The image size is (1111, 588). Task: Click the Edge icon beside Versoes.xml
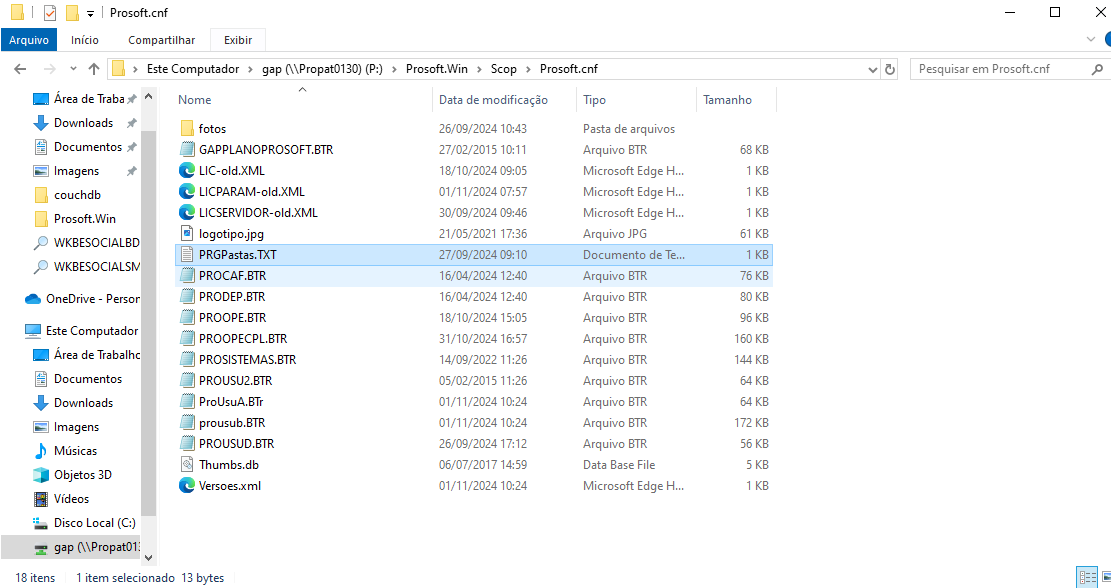pos(187,485)
